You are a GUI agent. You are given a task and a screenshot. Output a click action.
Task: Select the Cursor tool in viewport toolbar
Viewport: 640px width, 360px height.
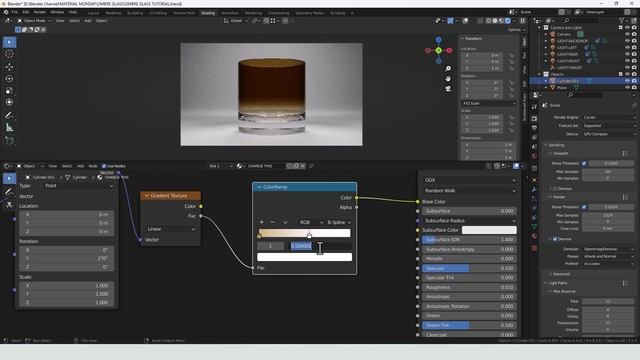tap(9, 54)
